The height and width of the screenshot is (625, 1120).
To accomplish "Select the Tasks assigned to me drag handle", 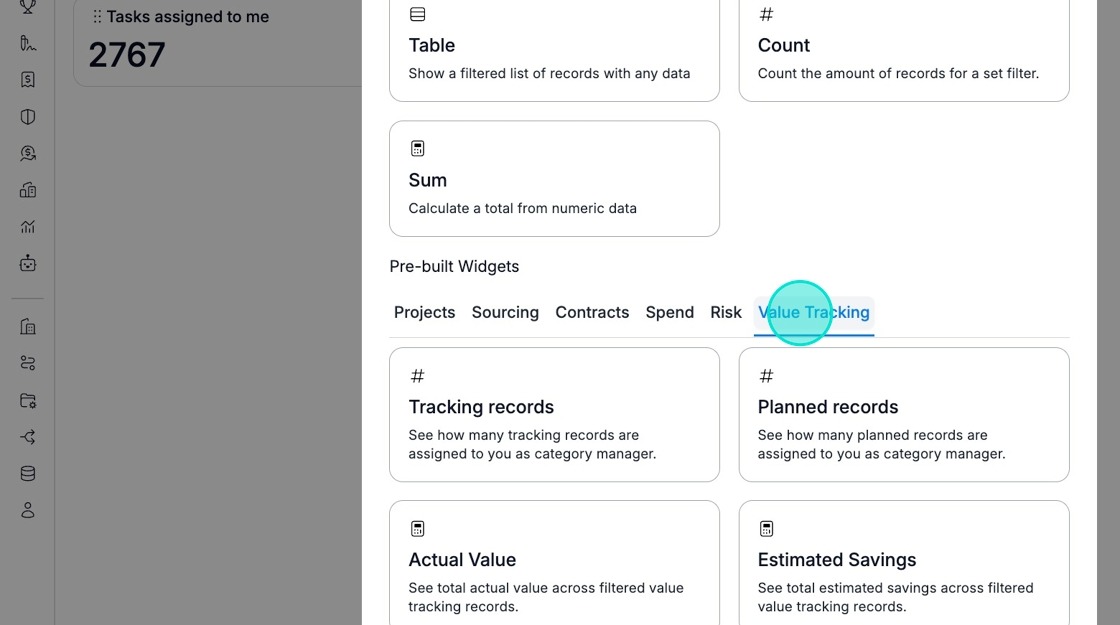I will pyautogui.click(x=97, y=16).
